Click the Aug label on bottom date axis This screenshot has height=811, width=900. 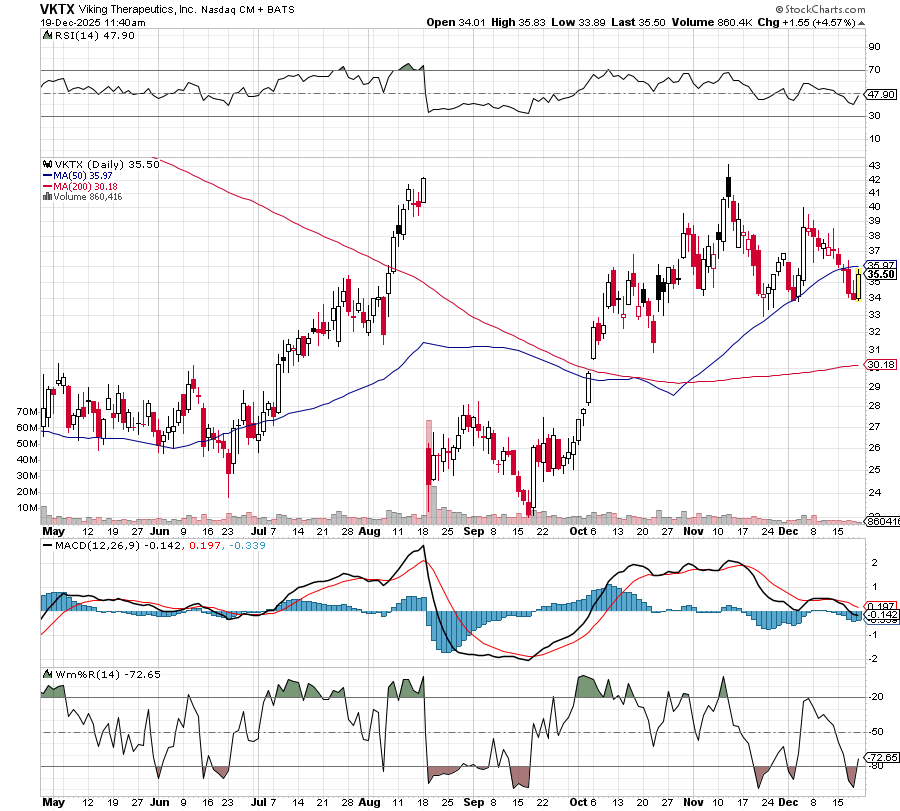[370, 802]
